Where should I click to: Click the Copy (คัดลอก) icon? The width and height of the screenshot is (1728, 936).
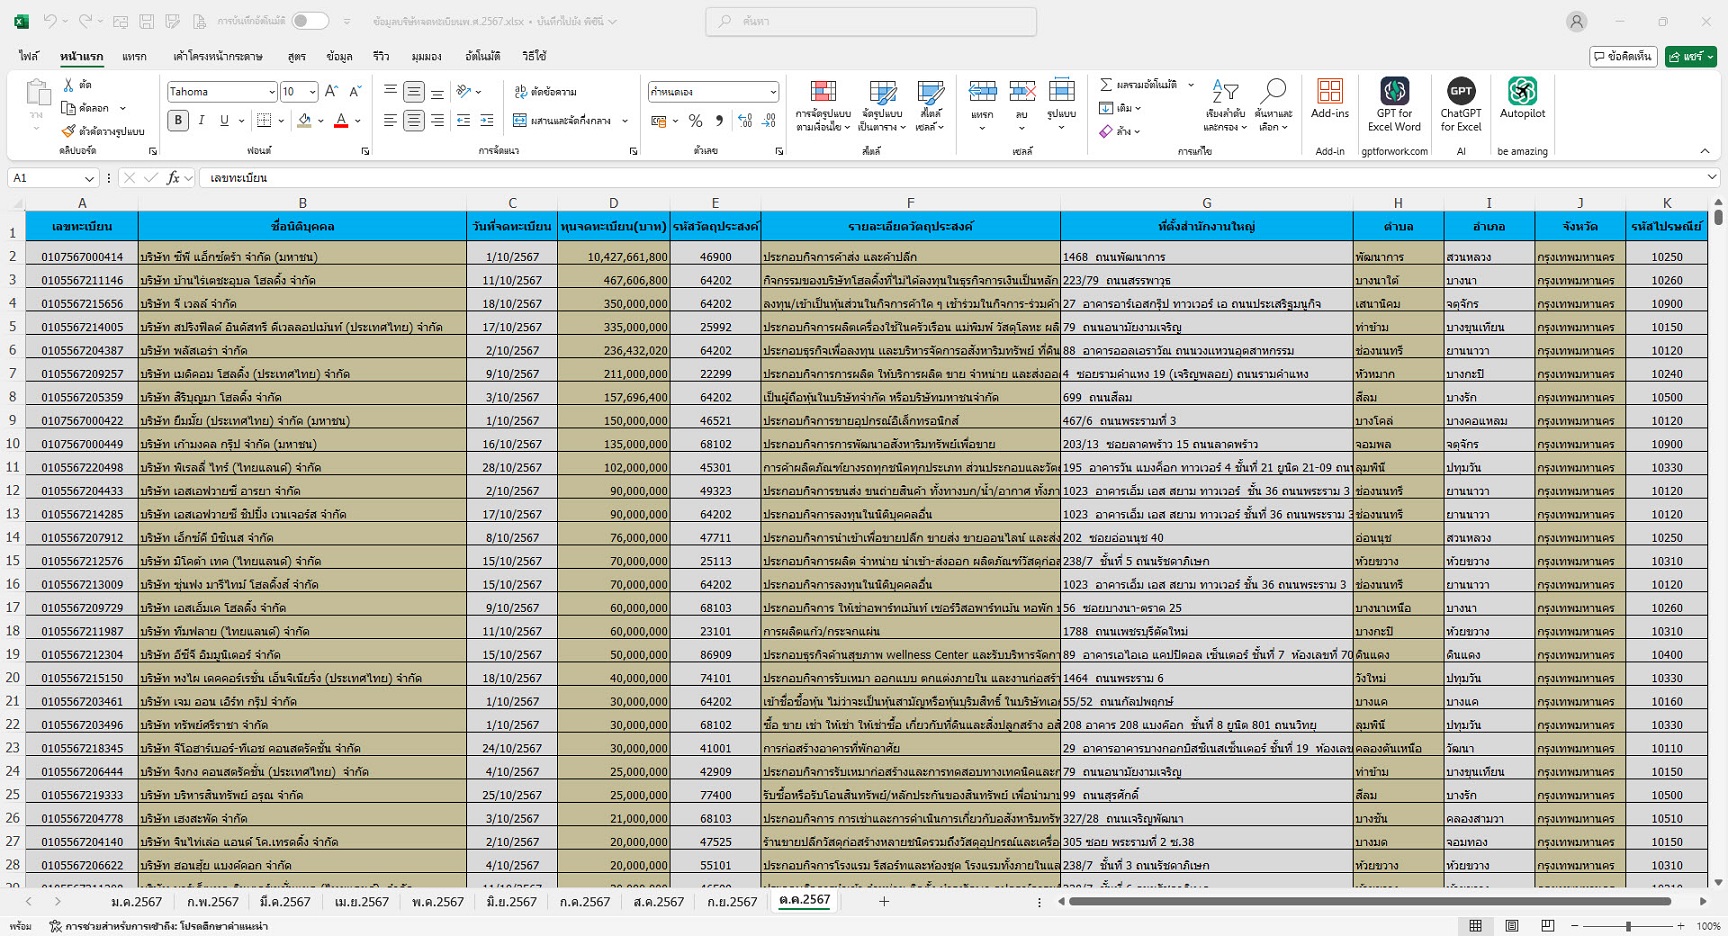coord(69,108)
